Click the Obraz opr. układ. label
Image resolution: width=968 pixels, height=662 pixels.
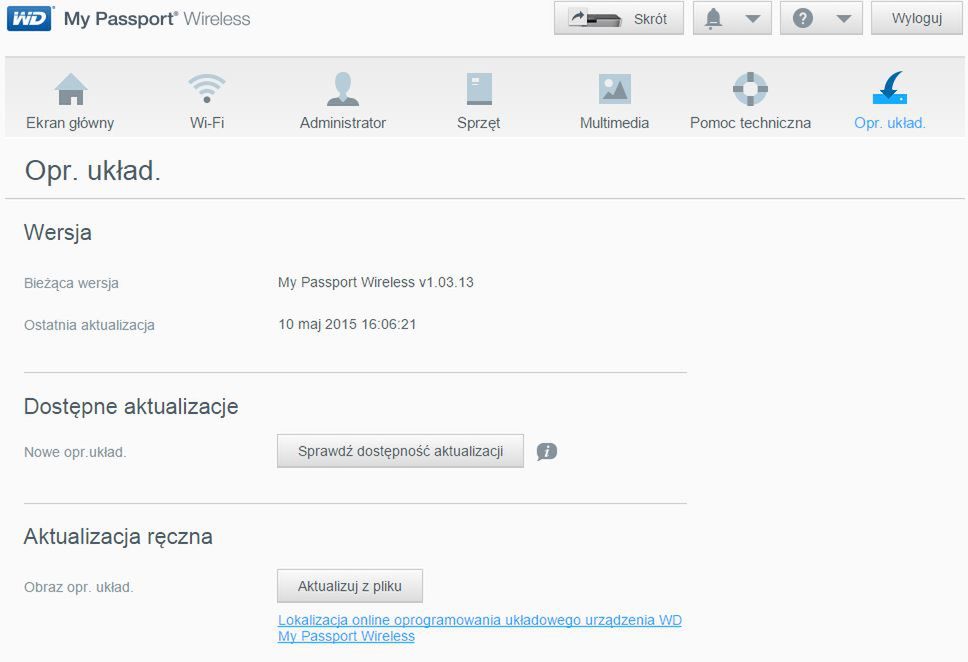click(x=78, y=587)
